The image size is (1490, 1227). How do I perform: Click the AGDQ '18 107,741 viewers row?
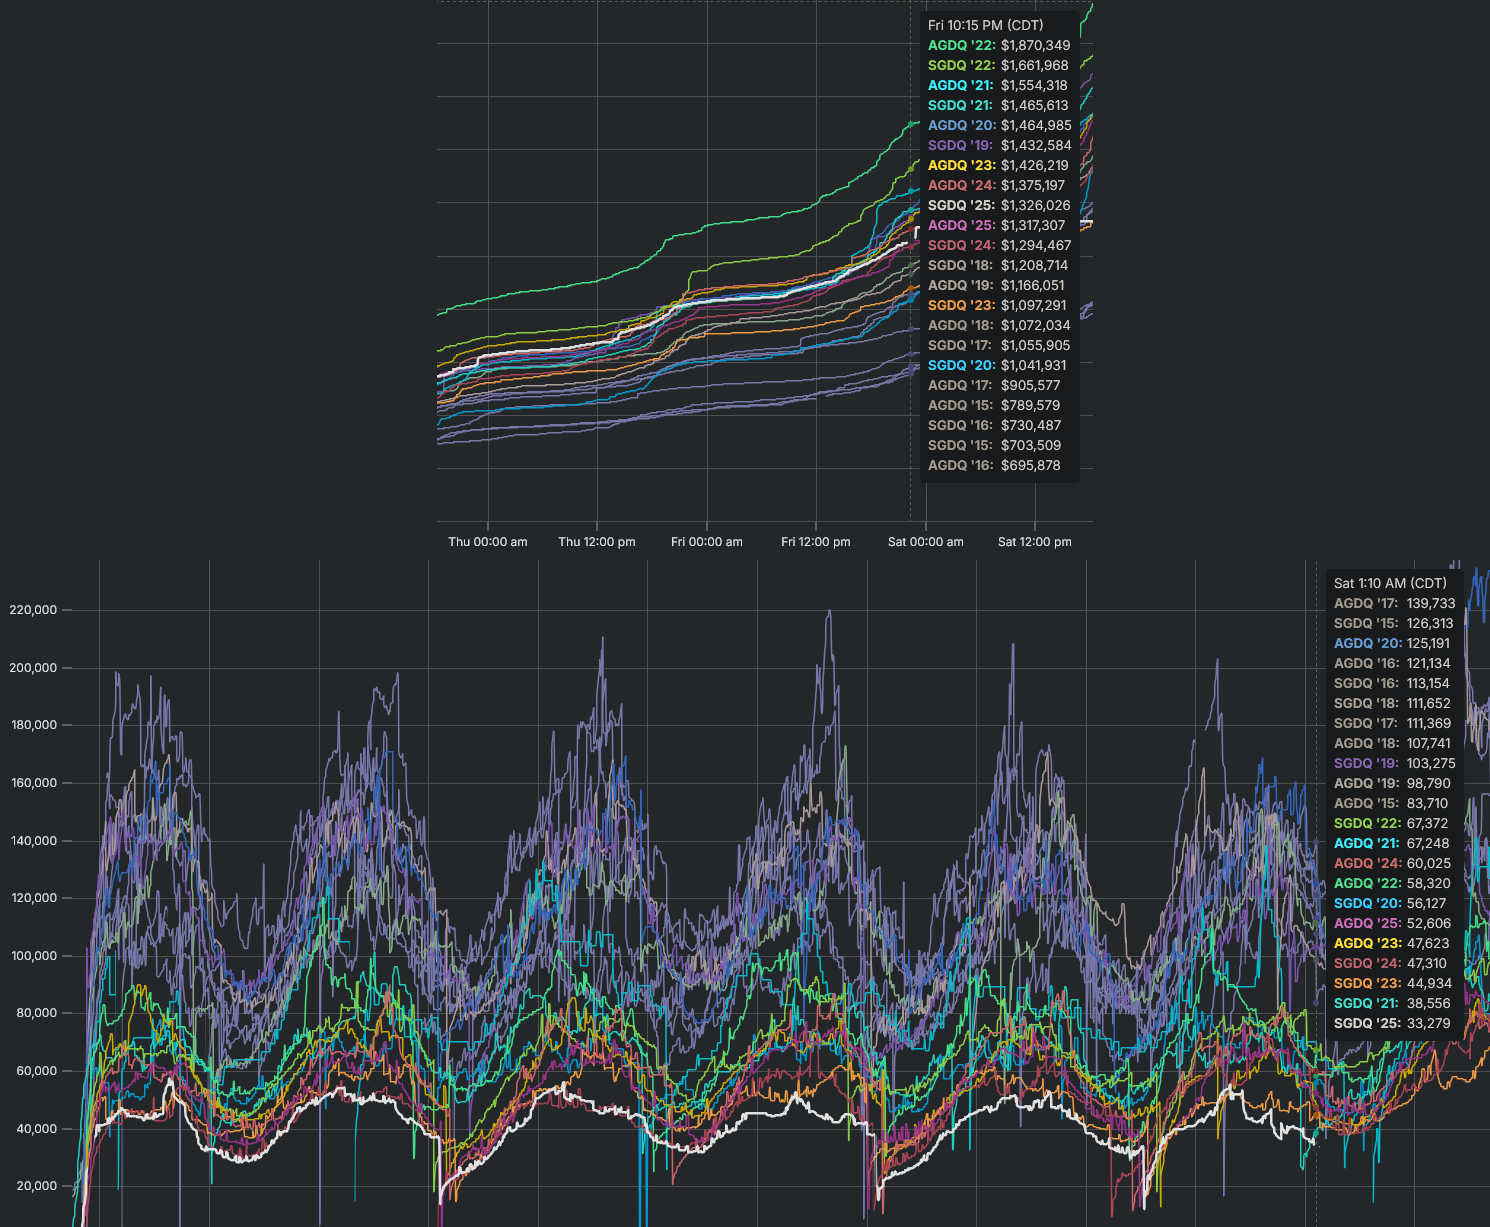pos(1392,743)
